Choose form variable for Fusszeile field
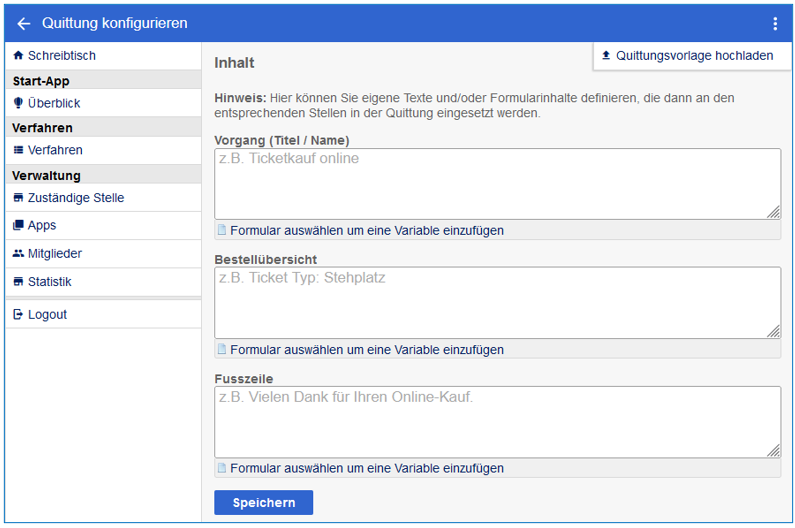Screen dimensions: 795x528 coord(366,468)
